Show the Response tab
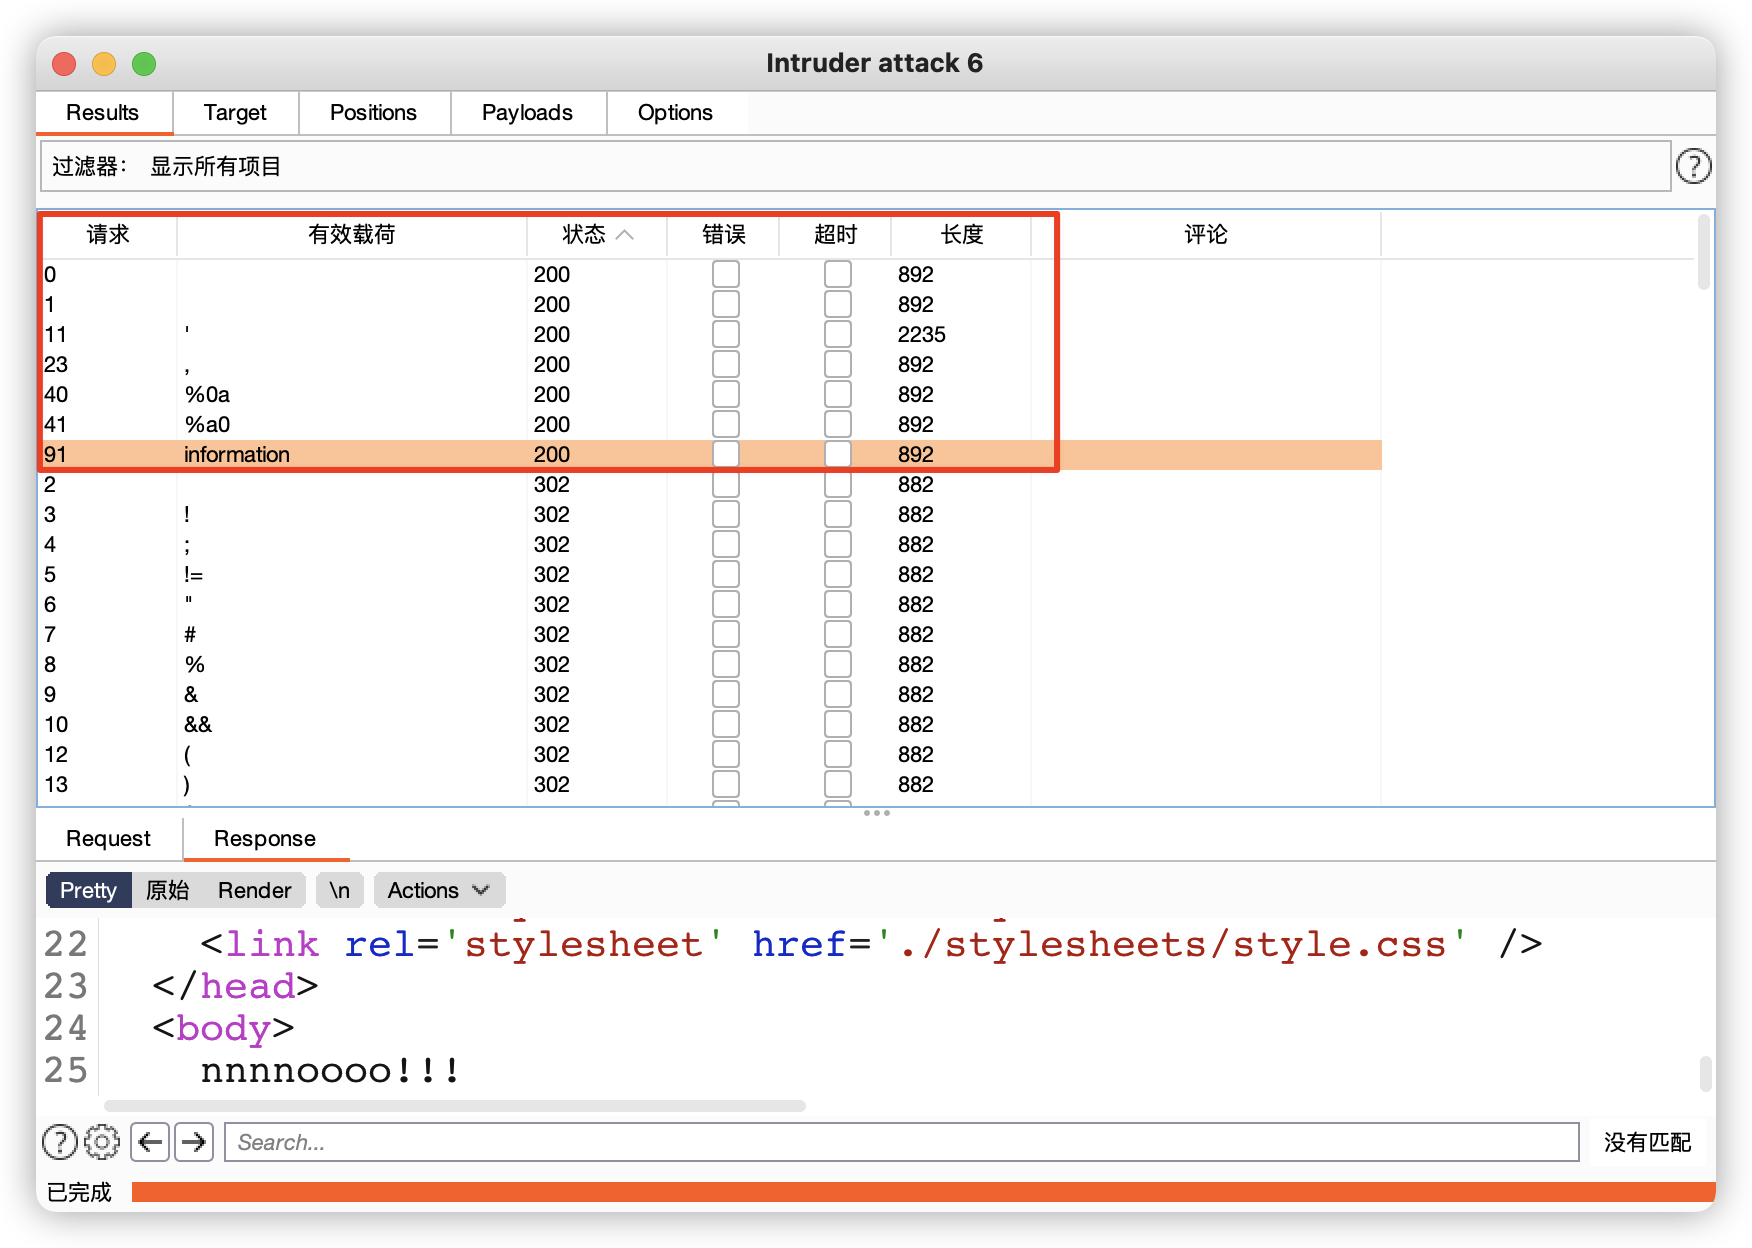This screenshot has width=1752, height=1248. tap(265, 839)
